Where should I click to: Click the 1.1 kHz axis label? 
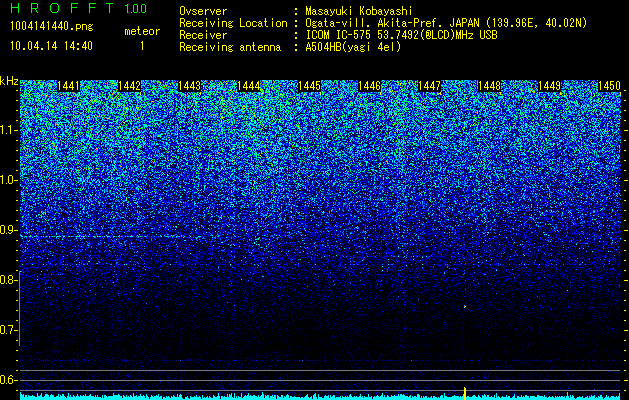point(7,130)
